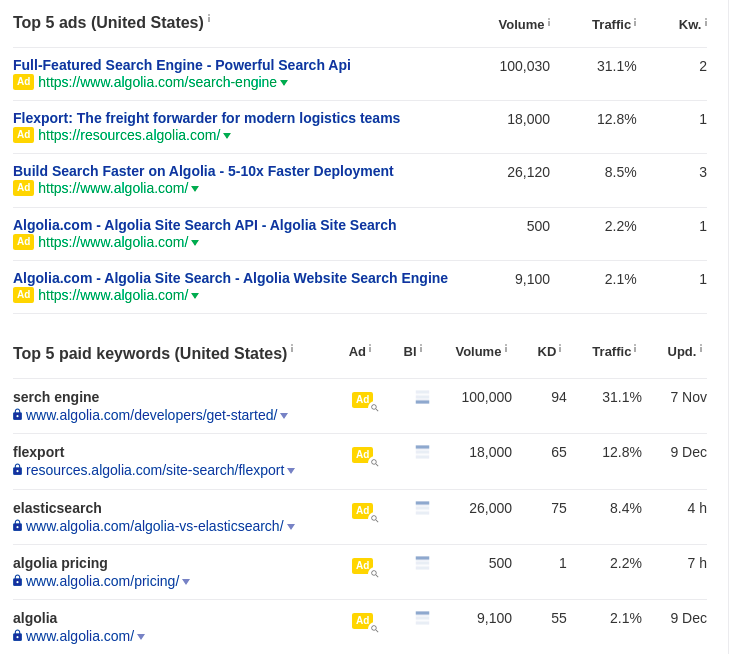Sort paid keywords by the Volume column
This screenshot has height=654, width=734.
pyautogui.click(x=478, y=352)
